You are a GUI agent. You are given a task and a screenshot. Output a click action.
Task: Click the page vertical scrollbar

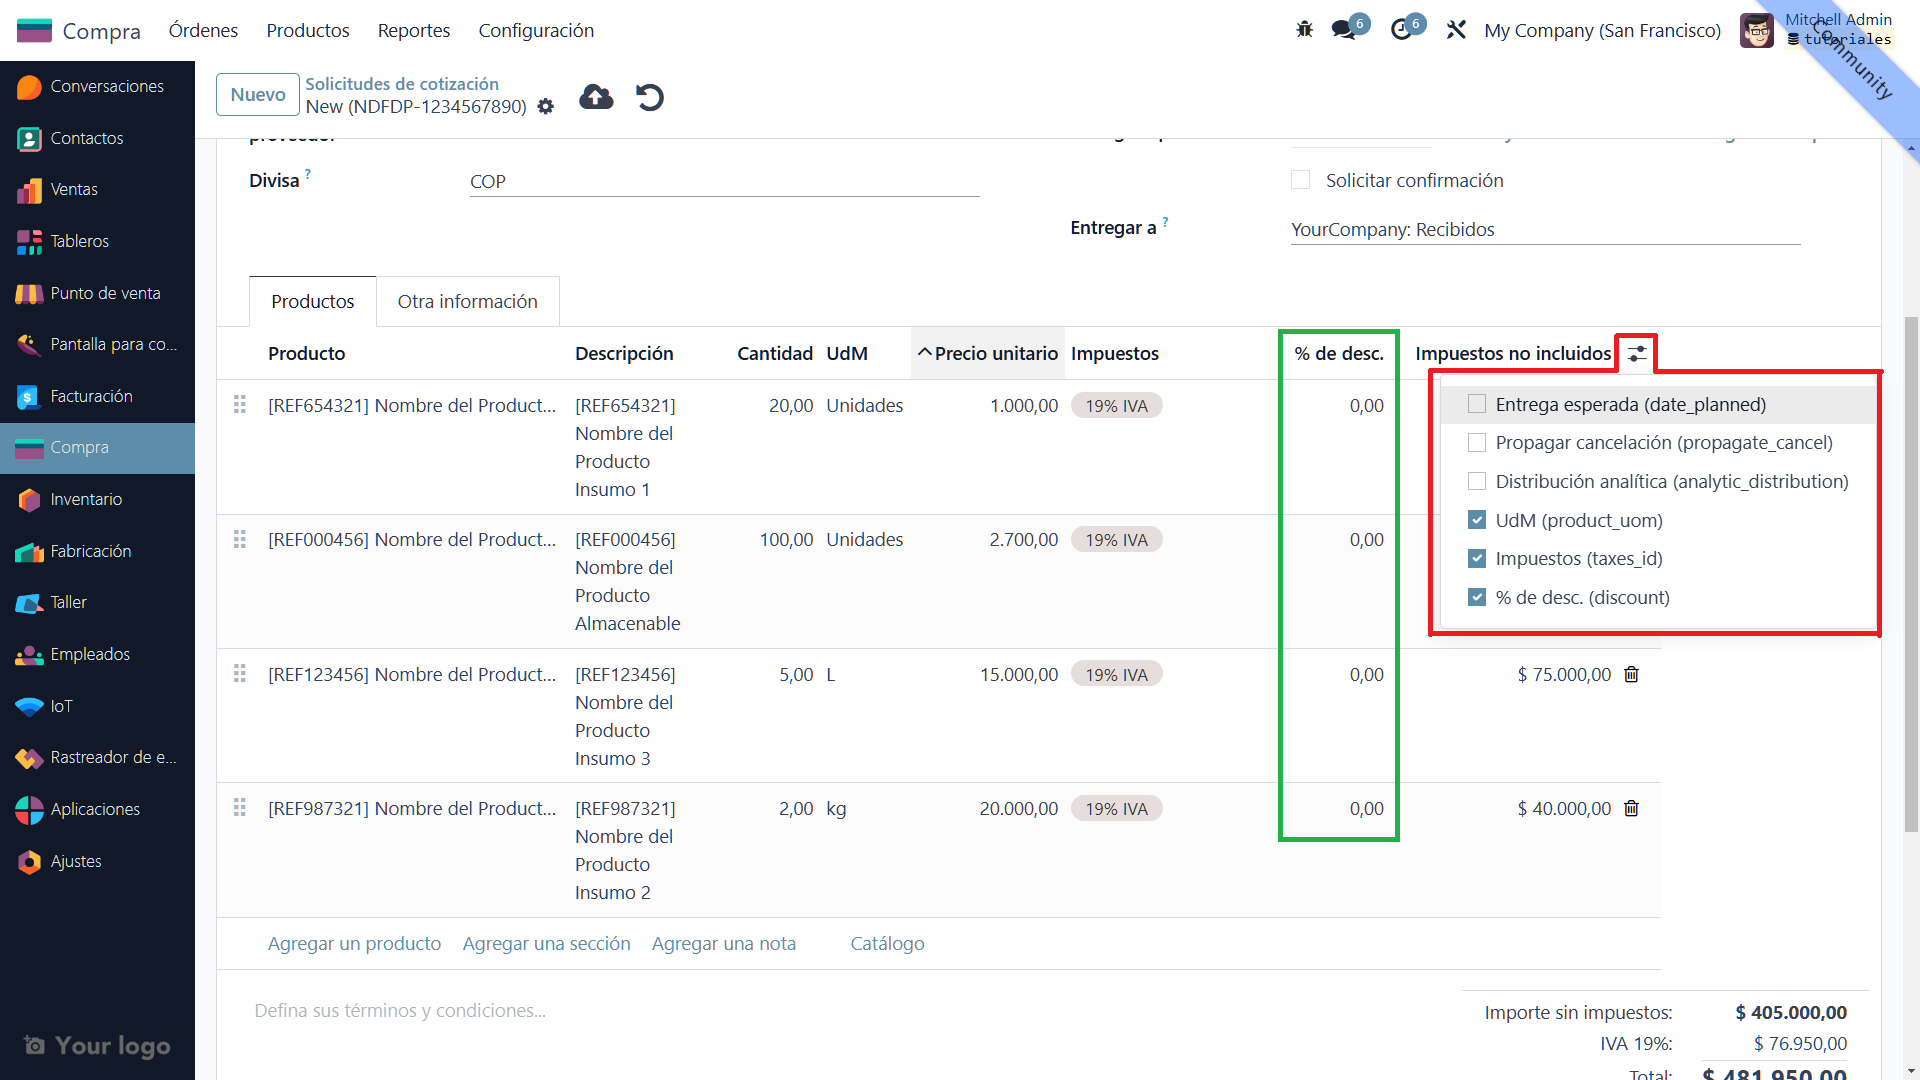point(1911,575)
